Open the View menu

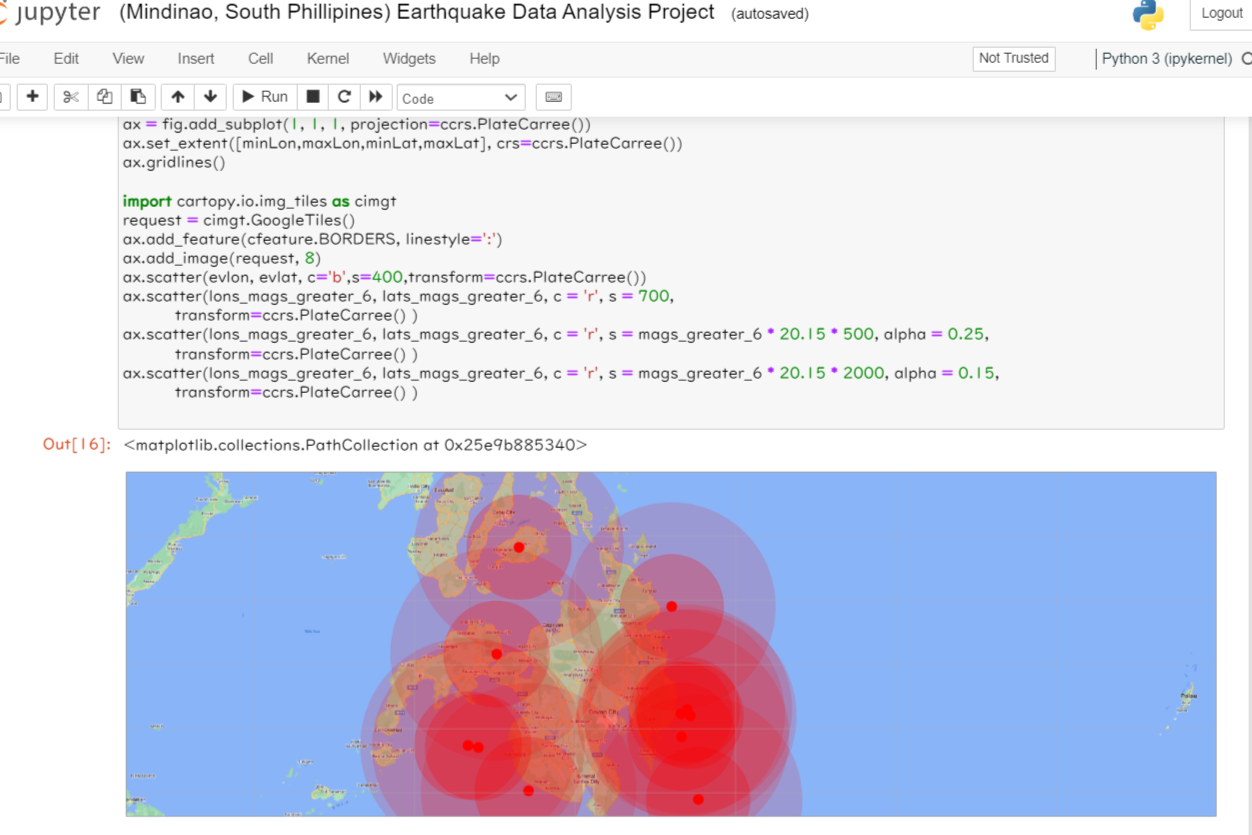pos(128,58)
